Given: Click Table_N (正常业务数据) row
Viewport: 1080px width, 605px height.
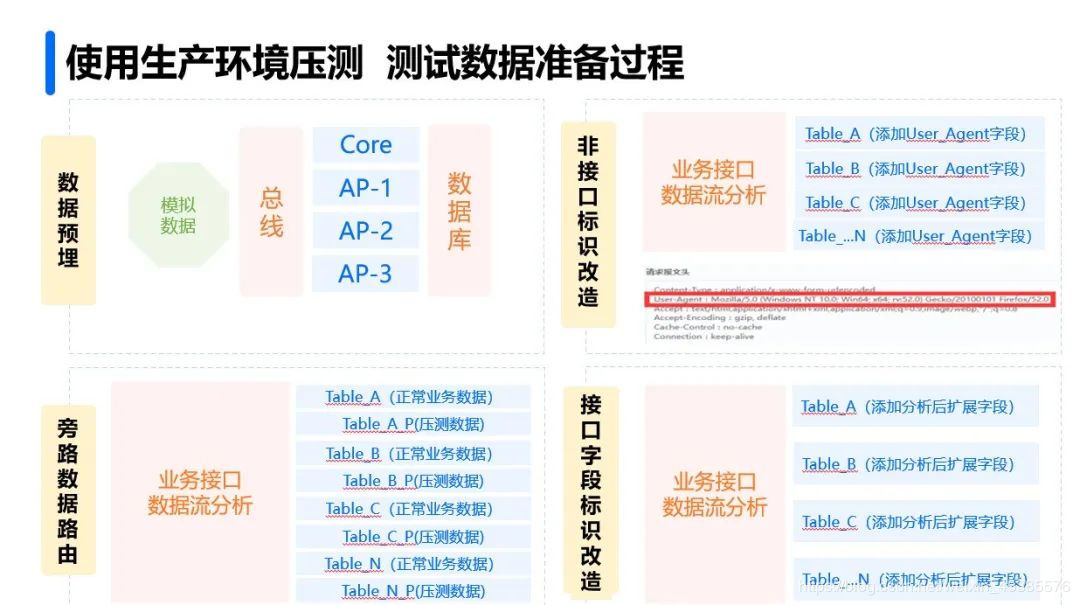Looking at the screenshot, I should tap(413, 564).
